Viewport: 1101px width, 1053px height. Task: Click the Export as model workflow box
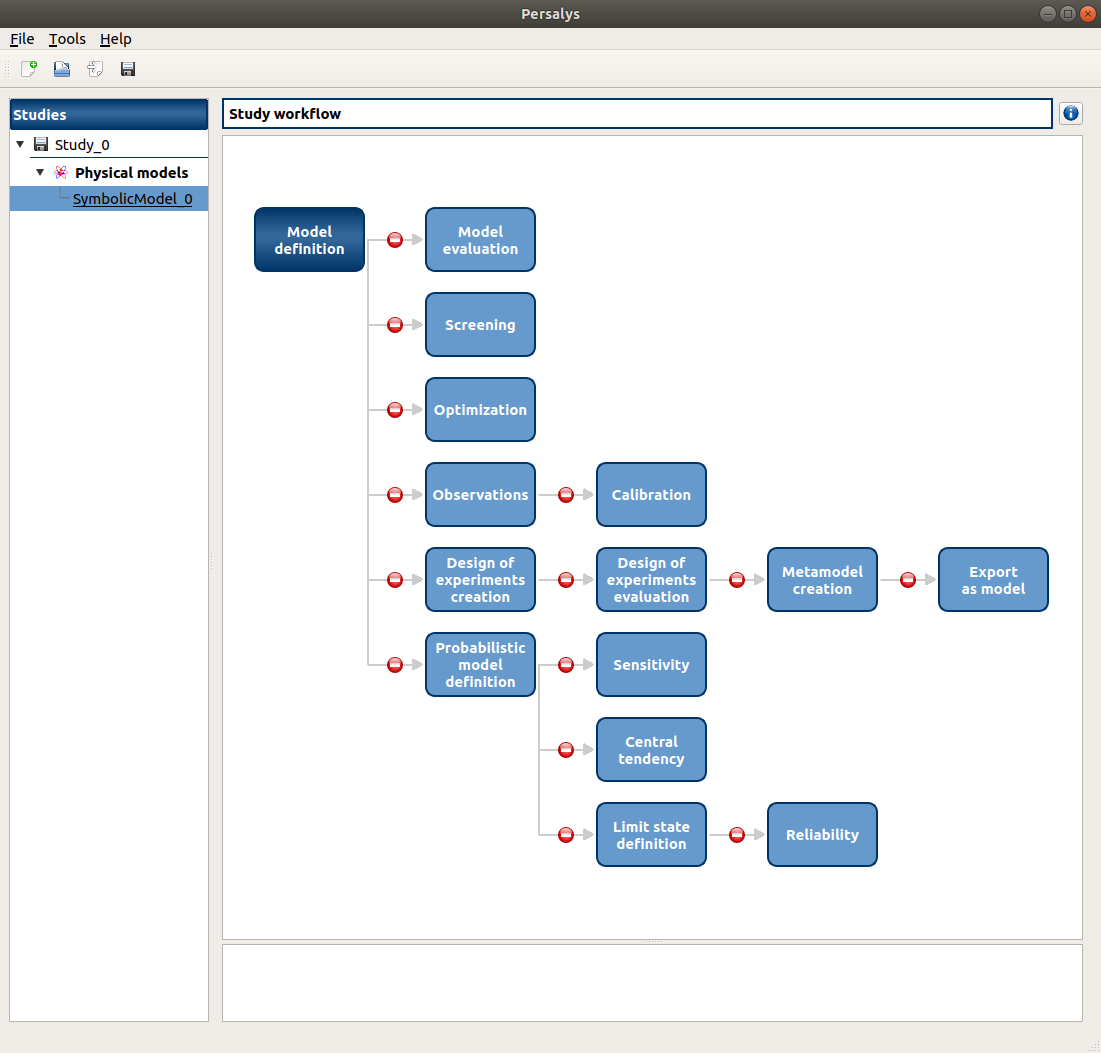[993, 579]
